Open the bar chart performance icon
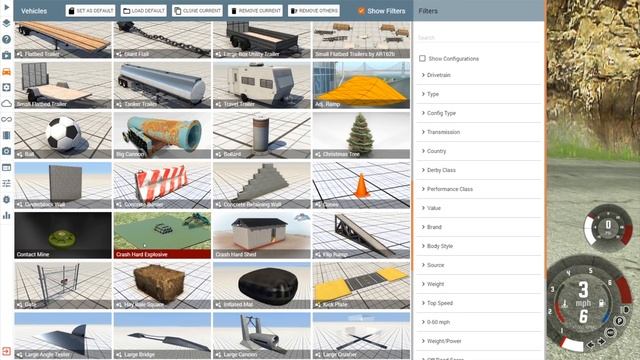The image size is (640, 360). pos(6,215)
